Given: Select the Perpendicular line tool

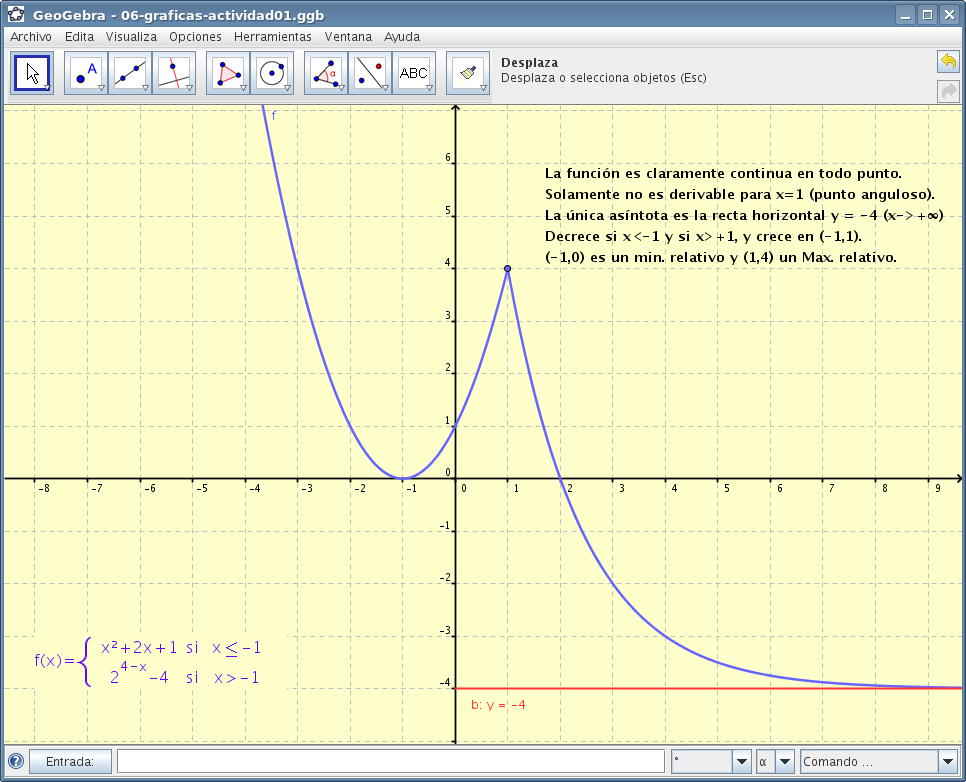Looking at the screenshot, I should click(x=174, y=73).
